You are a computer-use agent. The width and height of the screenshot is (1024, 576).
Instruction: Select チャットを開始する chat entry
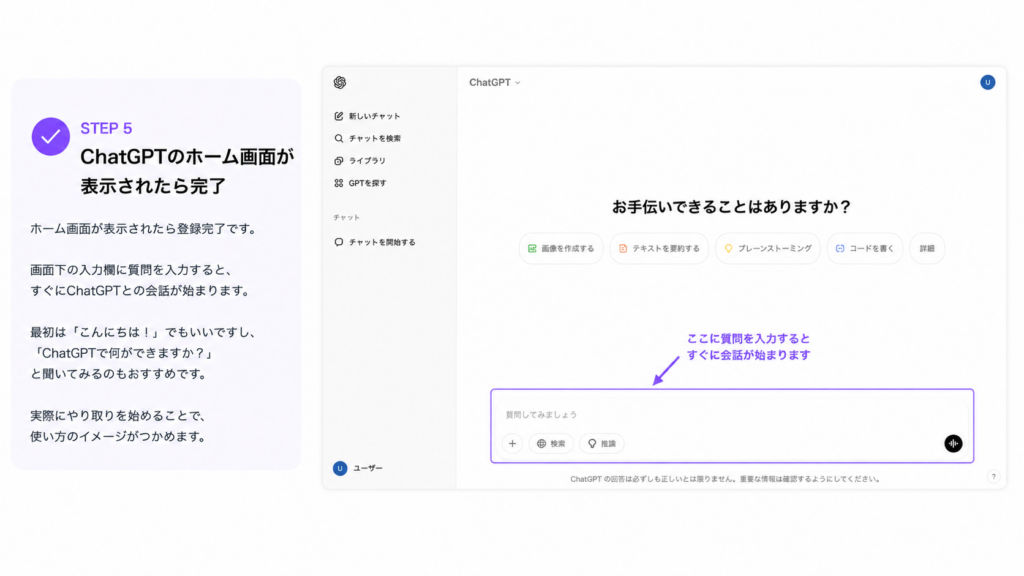(x=375, y=242)
